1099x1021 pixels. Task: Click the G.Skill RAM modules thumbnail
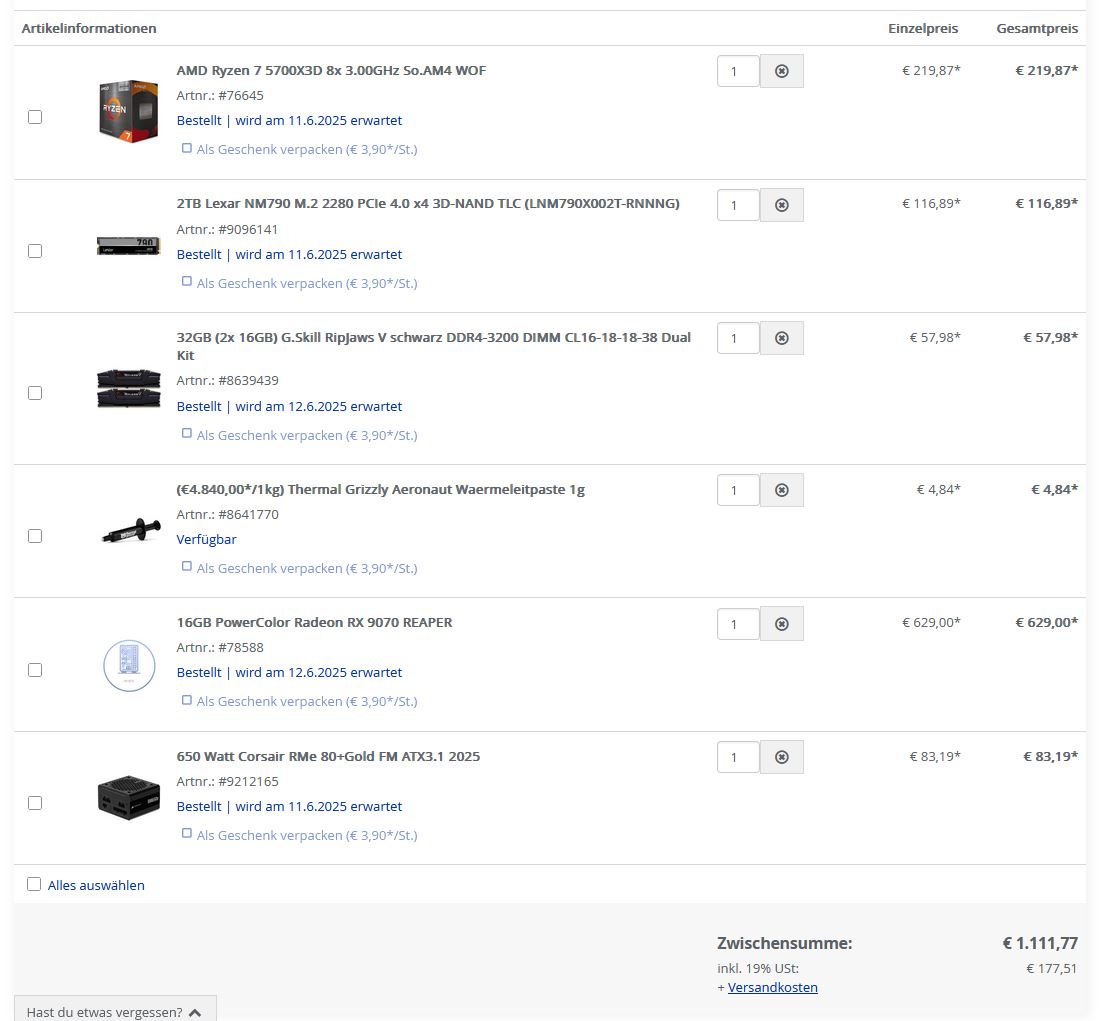pyautogui.click(x=128, y=389)
